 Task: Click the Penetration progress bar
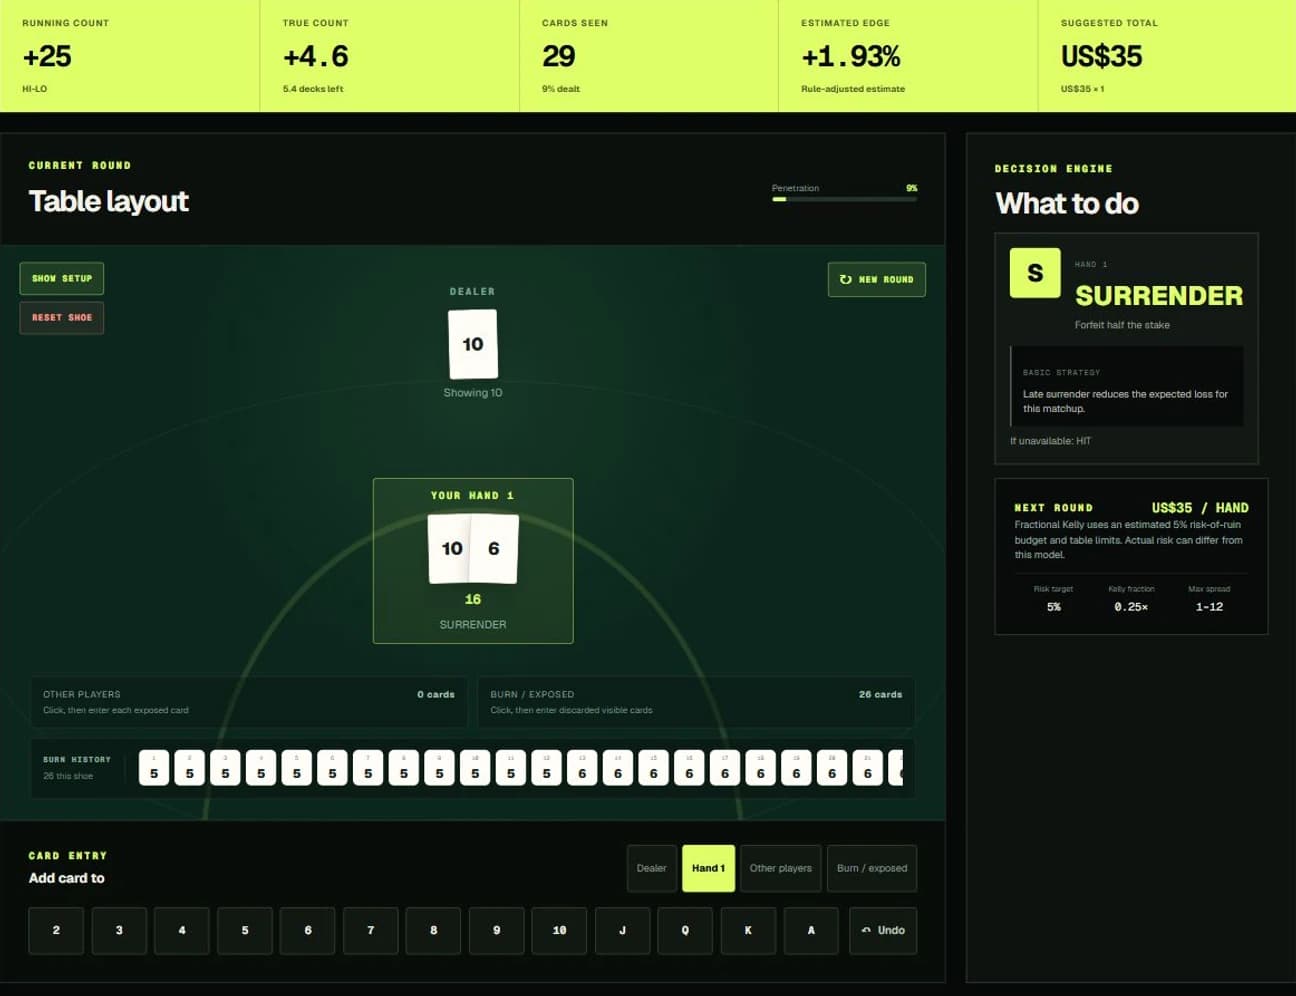point(844,199)
